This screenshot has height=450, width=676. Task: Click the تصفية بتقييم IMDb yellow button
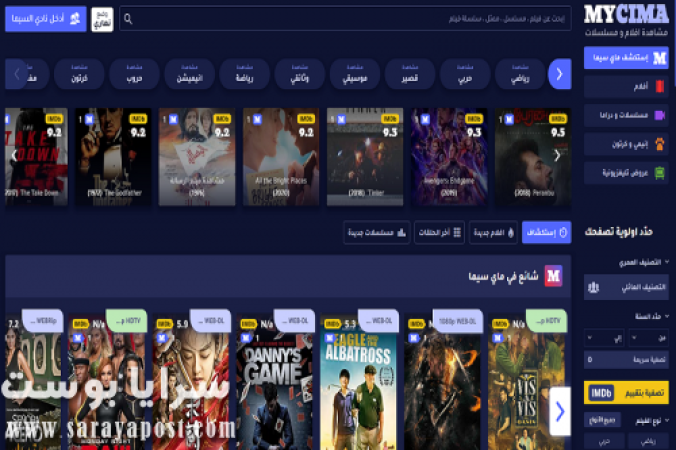click(x=626, y=393)
